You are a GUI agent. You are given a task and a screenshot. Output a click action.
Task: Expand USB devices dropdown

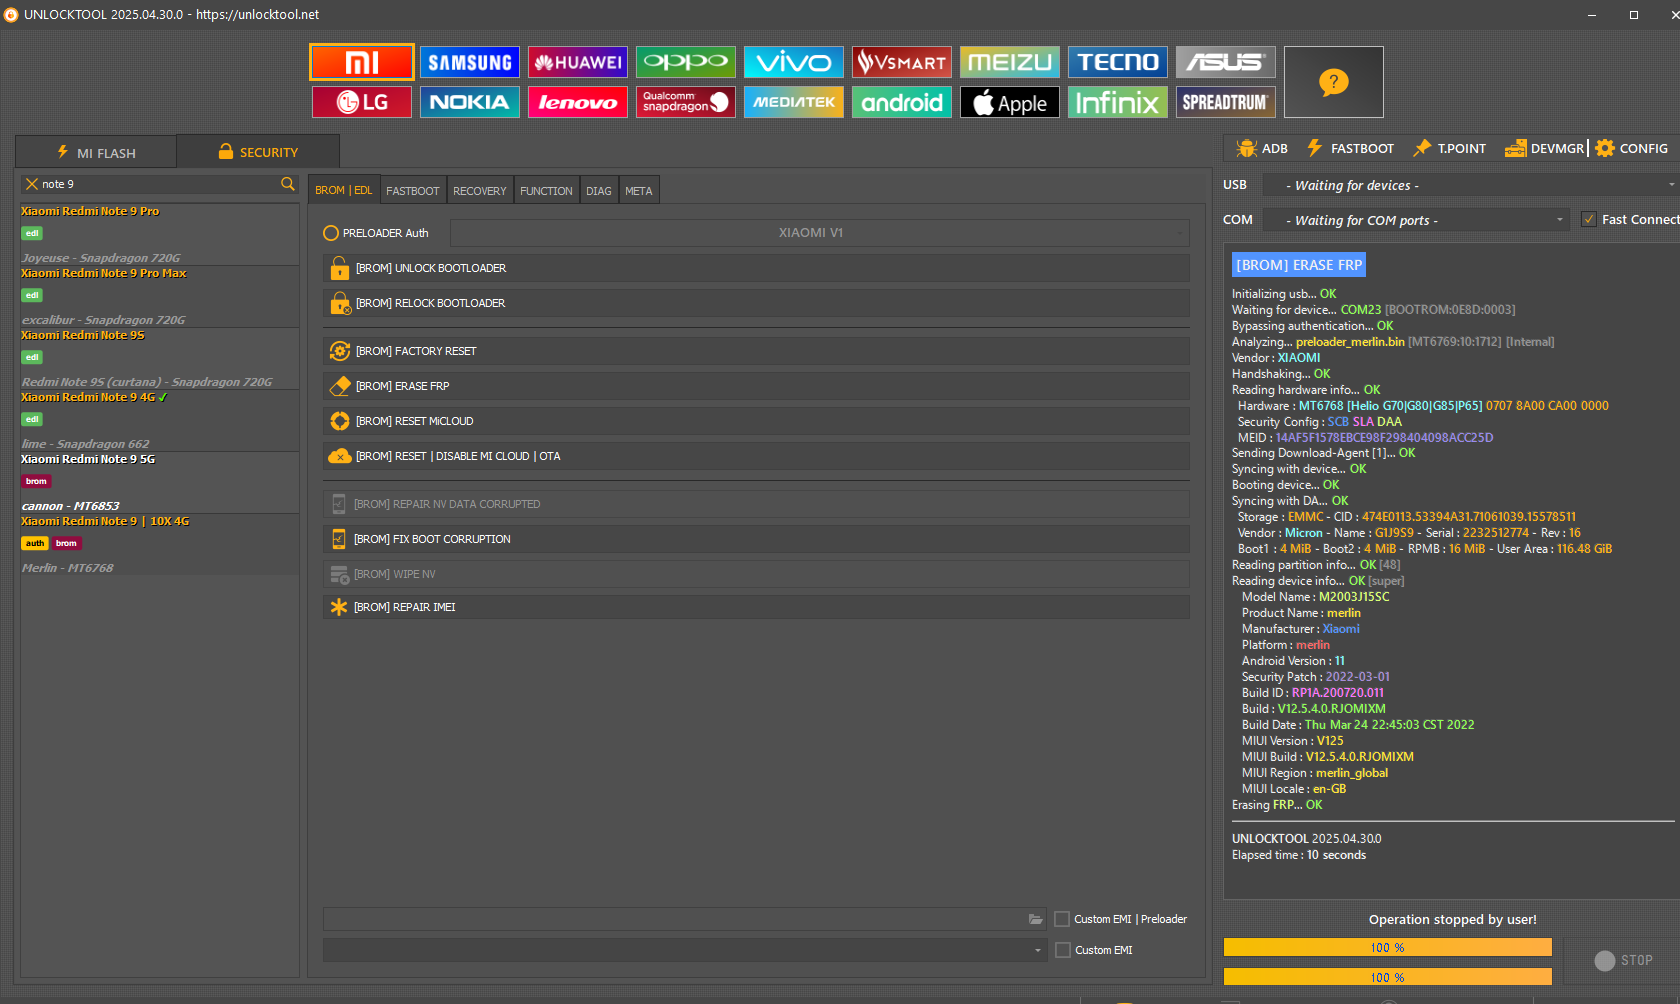[x=1469, y=185]
